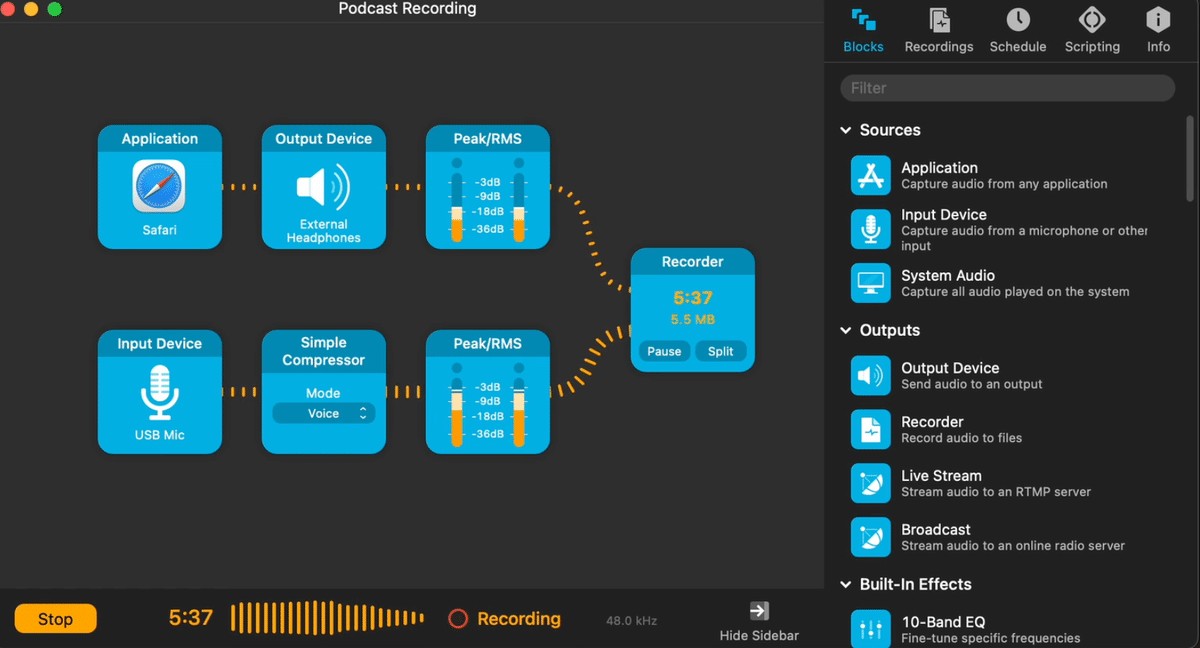Open the Scripting tab

point(1091,30)
